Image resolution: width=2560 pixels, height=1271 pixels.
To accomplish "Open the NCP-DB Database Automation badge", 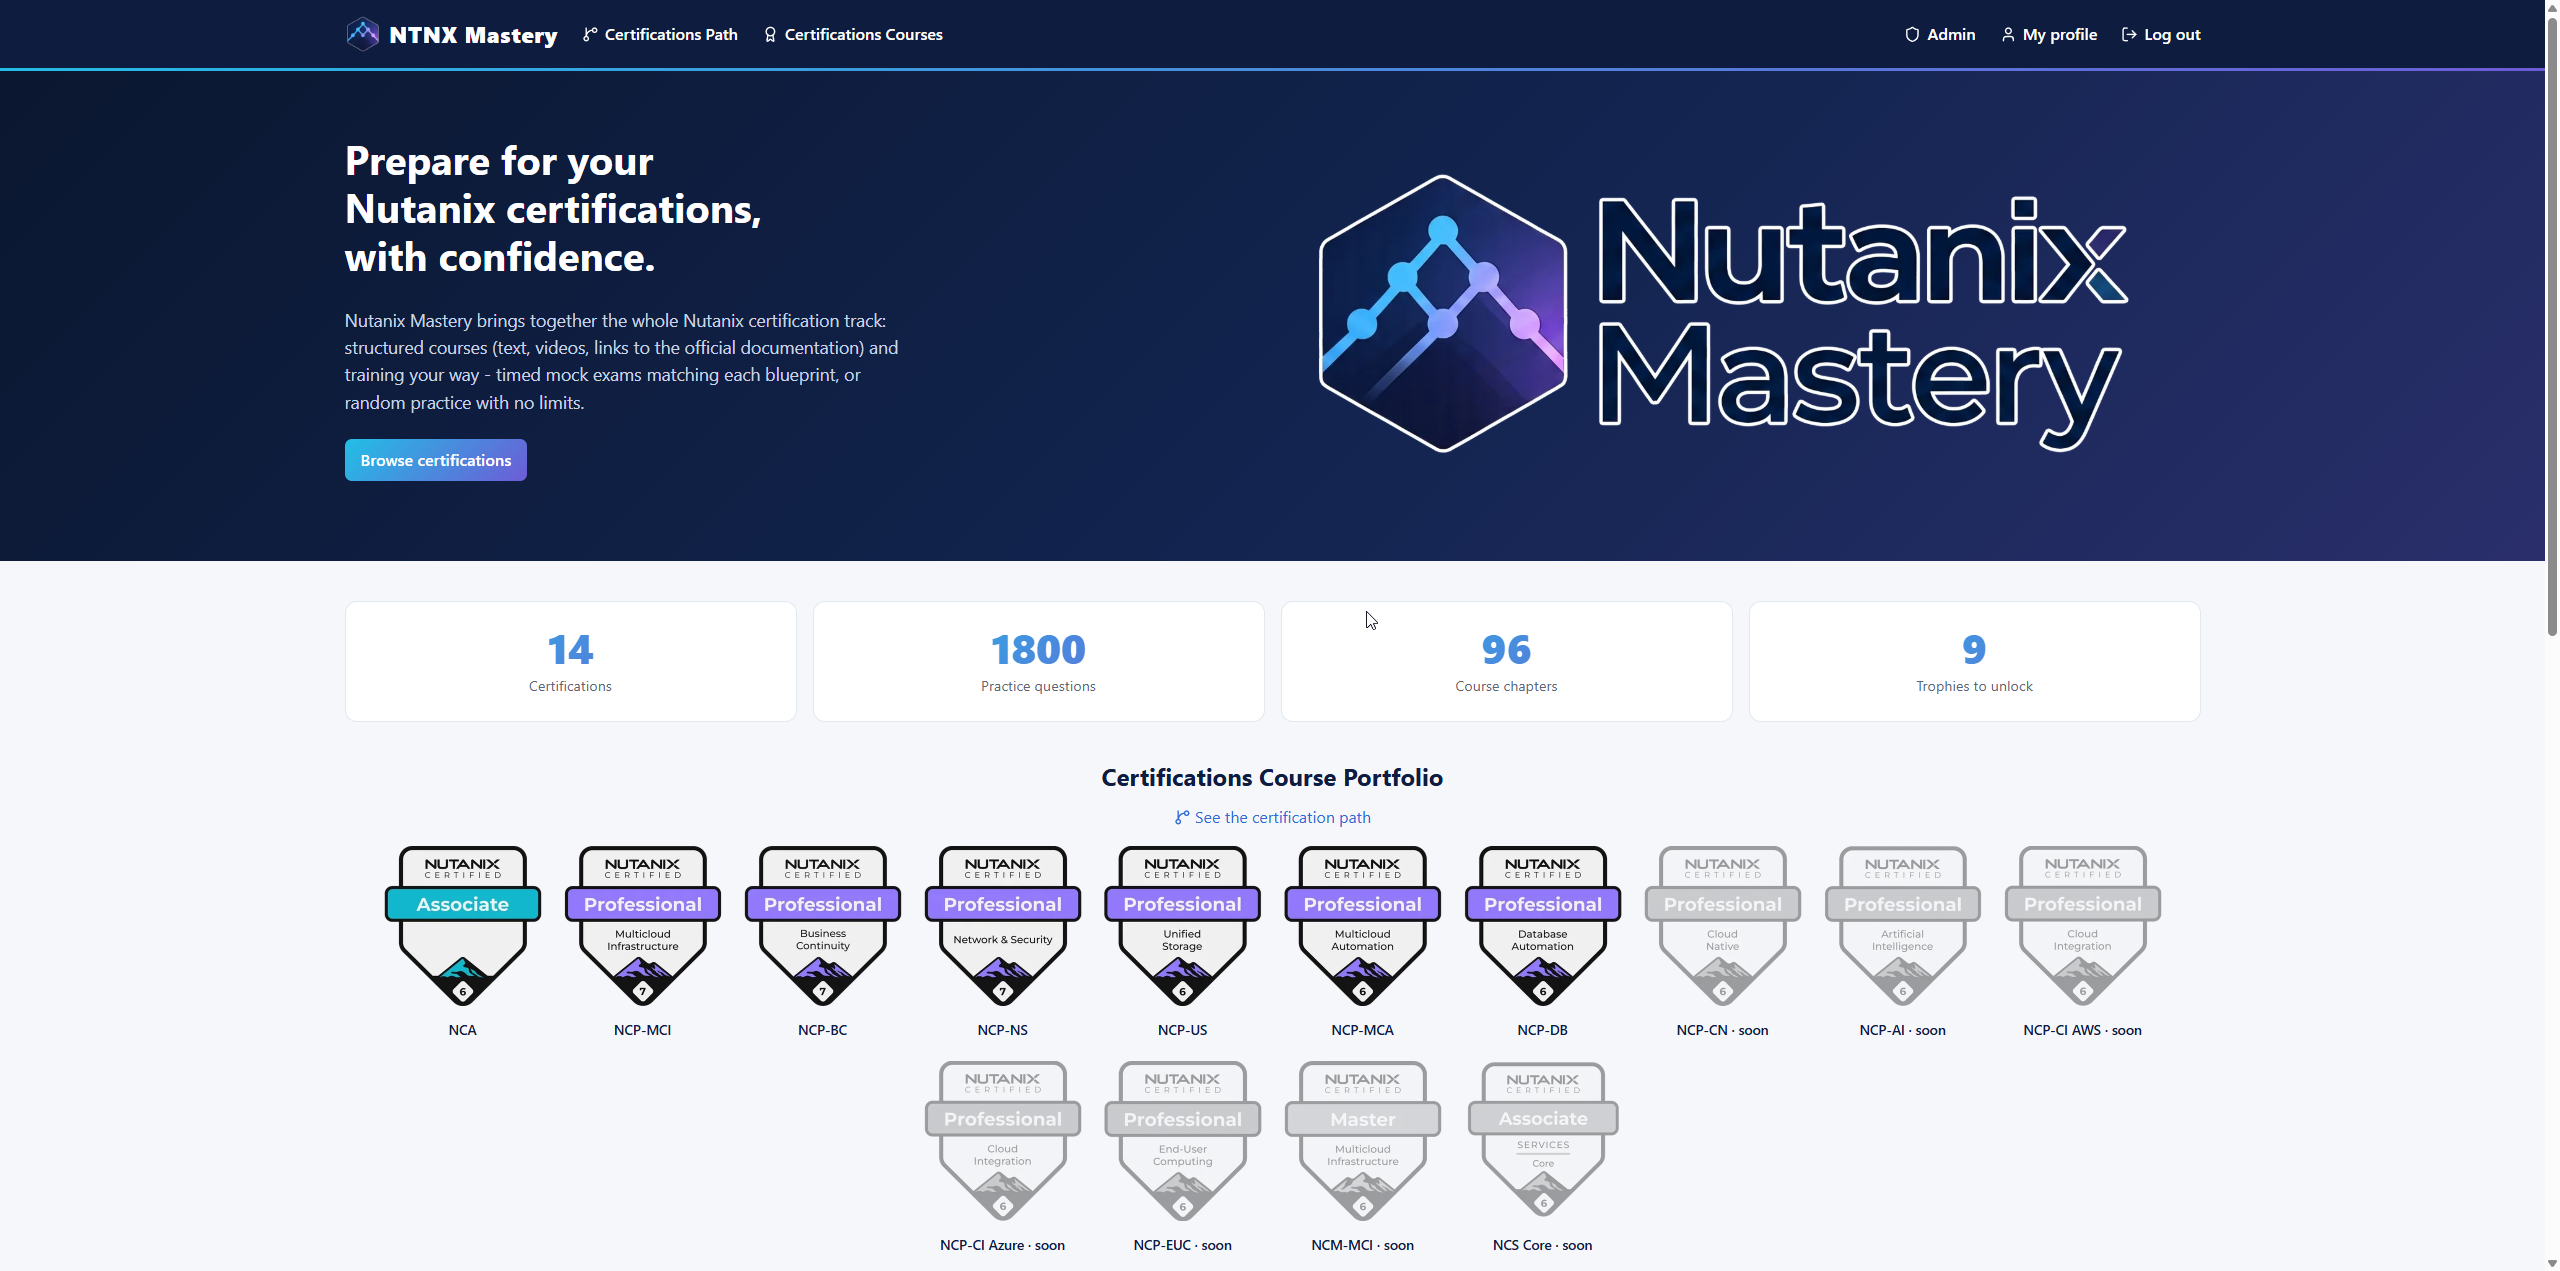I will tap(1543, 926).
